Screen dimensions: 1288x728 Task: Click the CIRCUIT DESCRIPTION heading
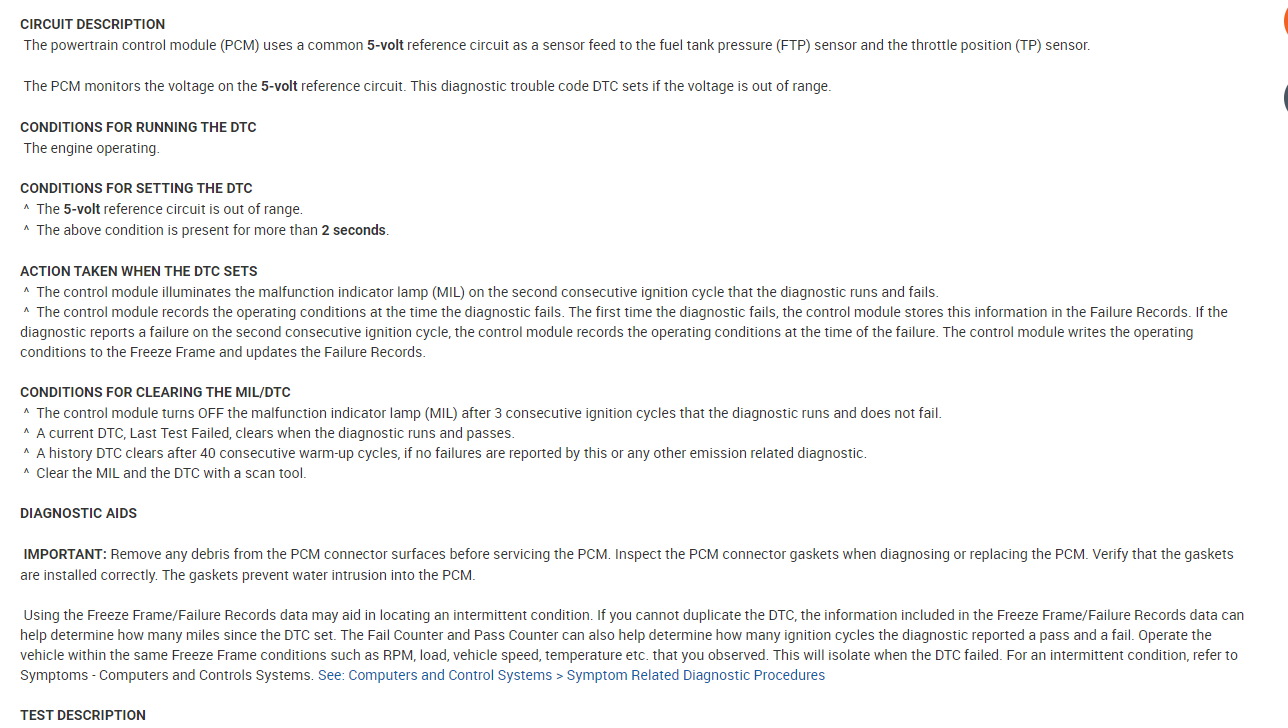pos(92,24)
